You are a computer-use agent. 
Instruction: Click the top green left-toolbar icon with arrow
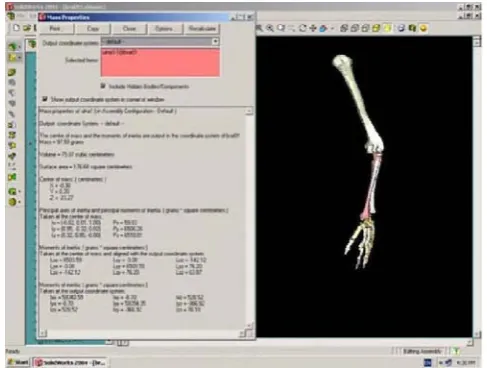(x=12, y=47)
